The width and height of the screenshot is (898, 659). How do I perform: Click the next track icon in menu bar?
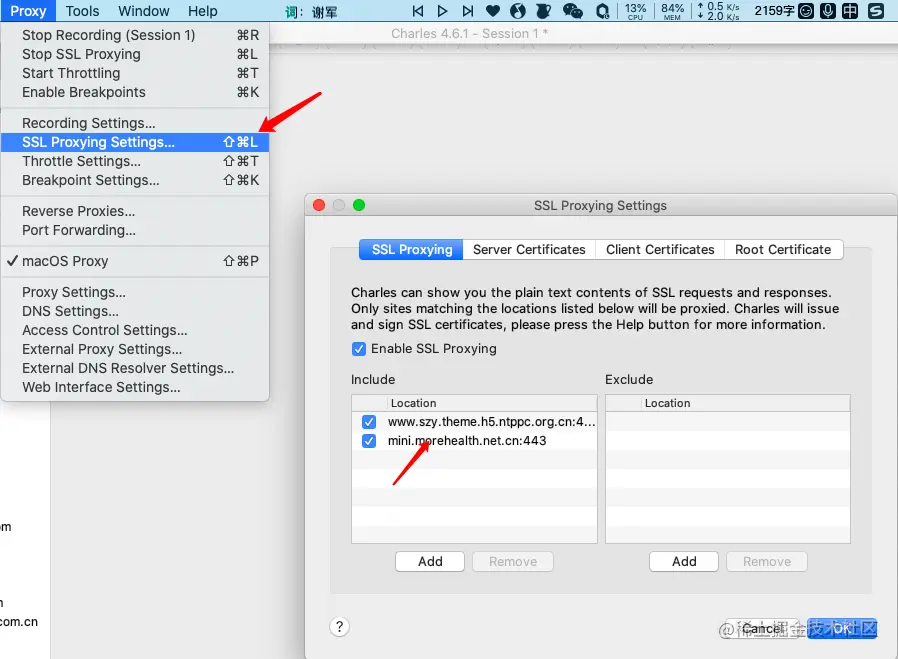[x=467, y=11]
